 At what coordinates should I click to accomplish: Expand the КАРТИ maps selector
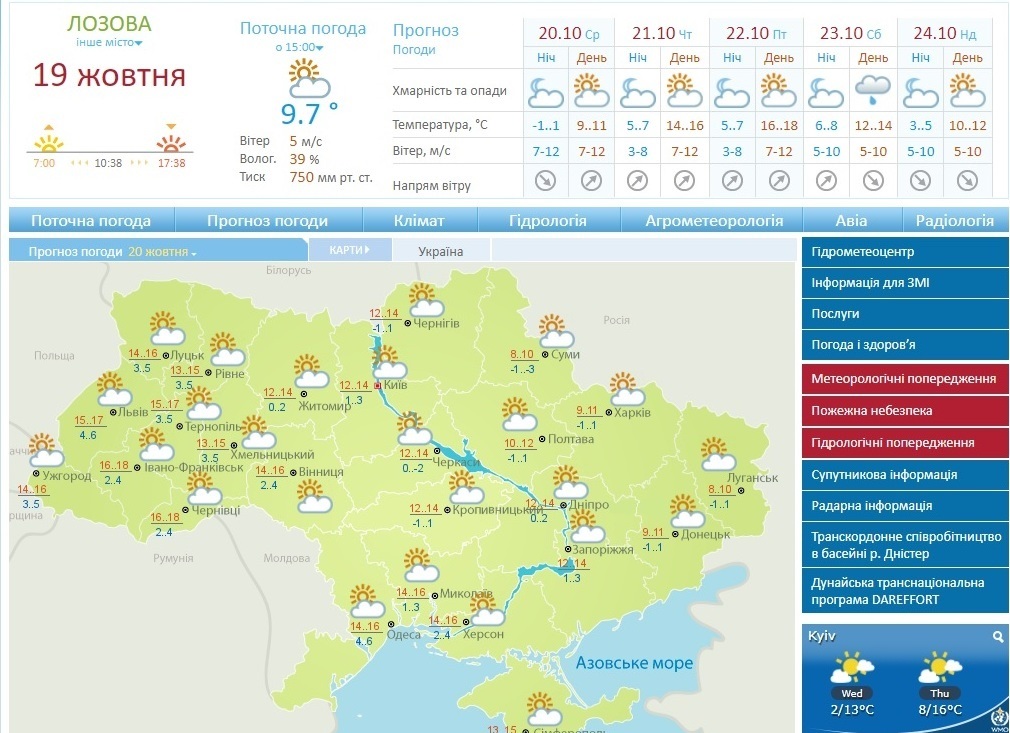point(350,250)
